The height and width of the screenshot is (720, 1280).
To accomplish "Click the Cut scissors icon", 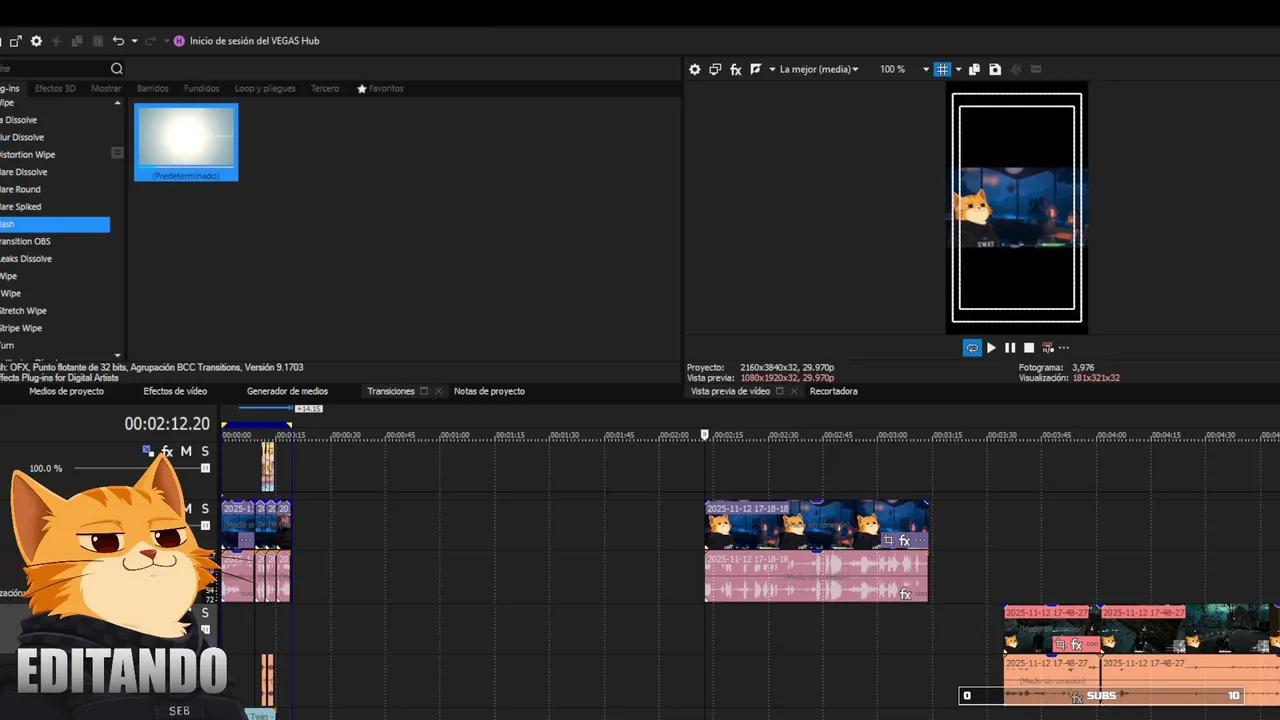I will click(56, 41).
